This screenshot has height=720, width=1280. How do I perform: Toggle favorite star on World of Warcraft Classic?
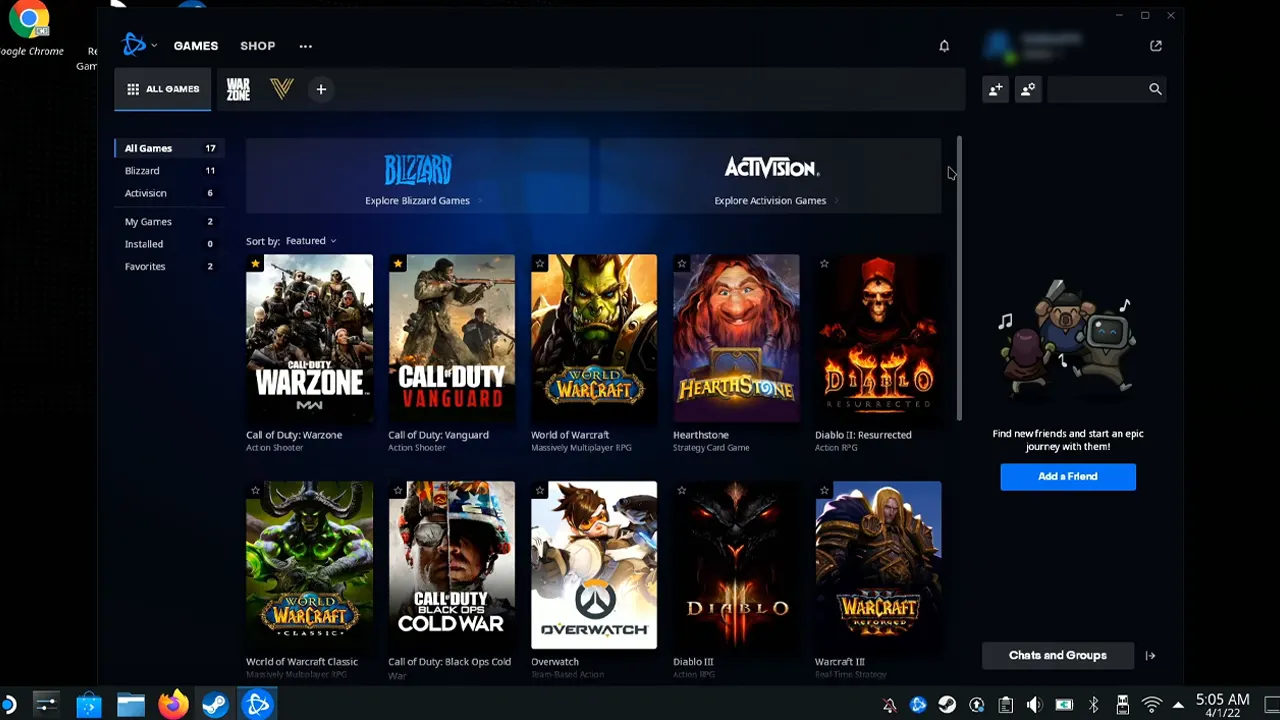click(x=255, y=491)
